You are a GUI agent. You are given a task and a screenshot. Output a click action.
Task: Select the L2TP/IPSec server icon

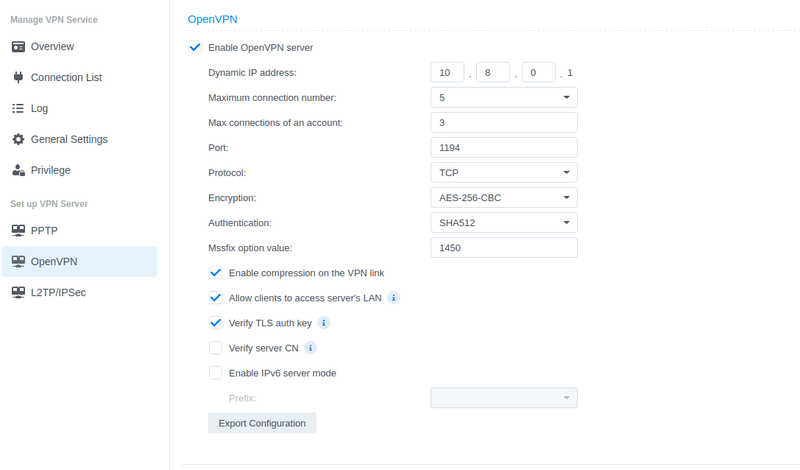[18, 292]
